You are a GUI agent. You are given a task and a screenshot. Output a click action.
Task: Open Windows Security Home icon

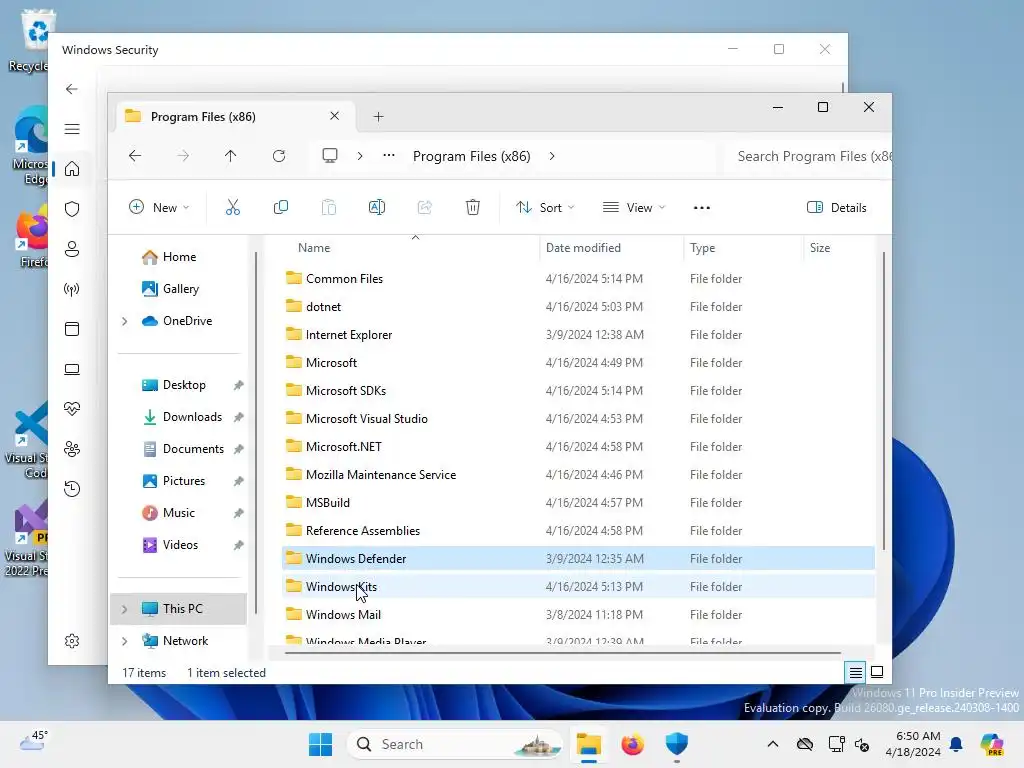point(72,169)
